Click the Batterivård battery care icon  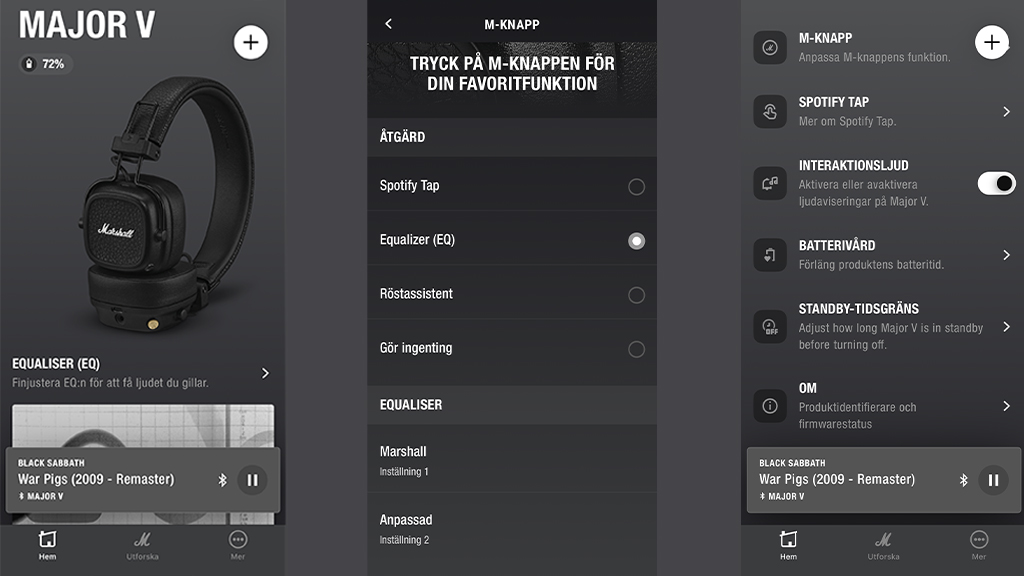(770, 255)
